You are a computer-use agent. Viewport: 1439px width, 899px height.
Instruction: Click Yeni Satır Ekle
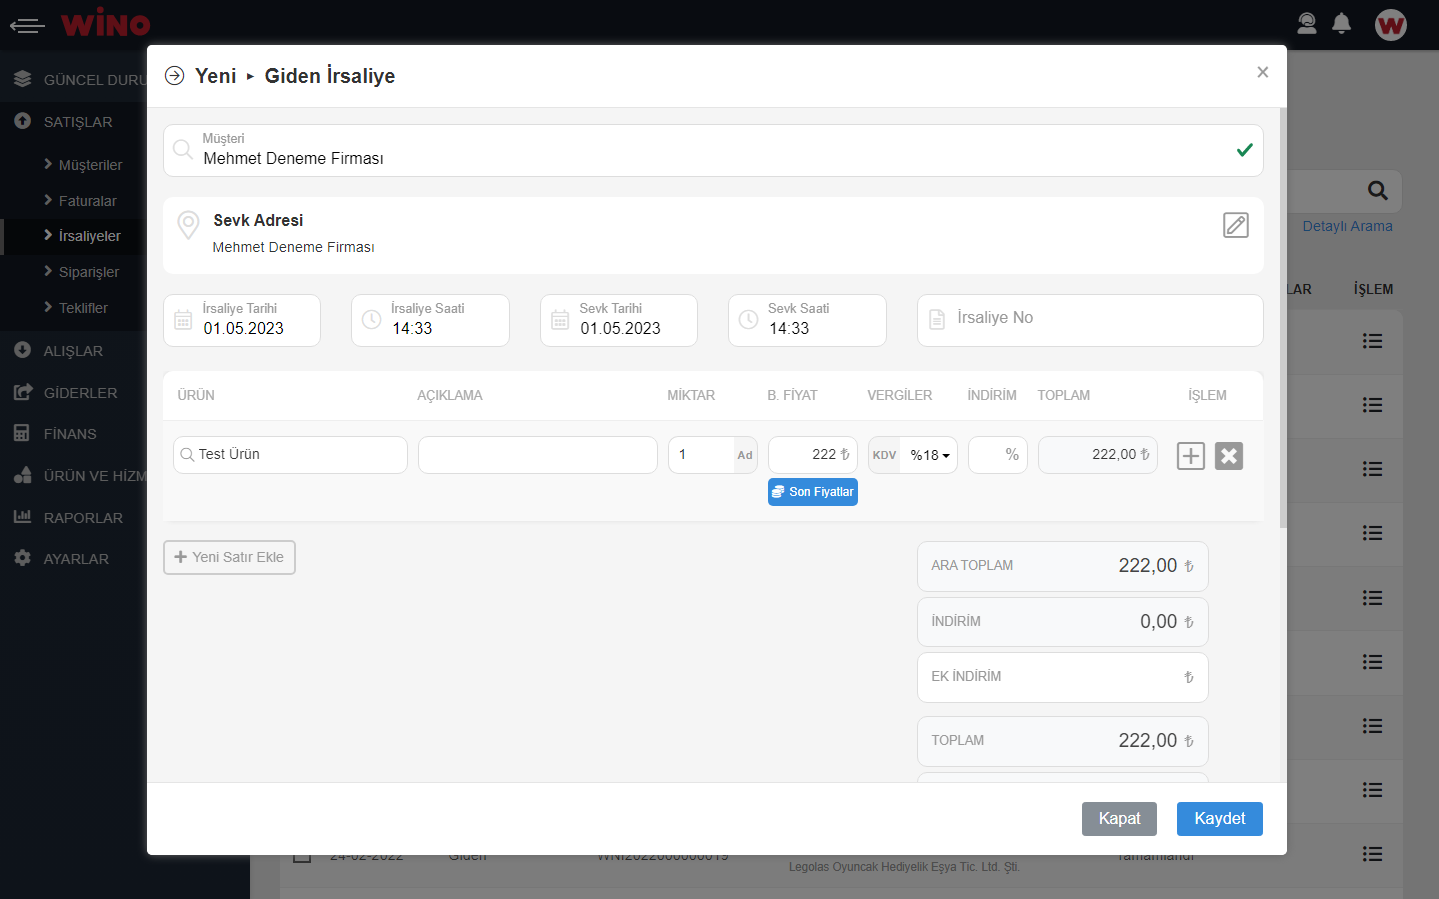tap(229, 557)
